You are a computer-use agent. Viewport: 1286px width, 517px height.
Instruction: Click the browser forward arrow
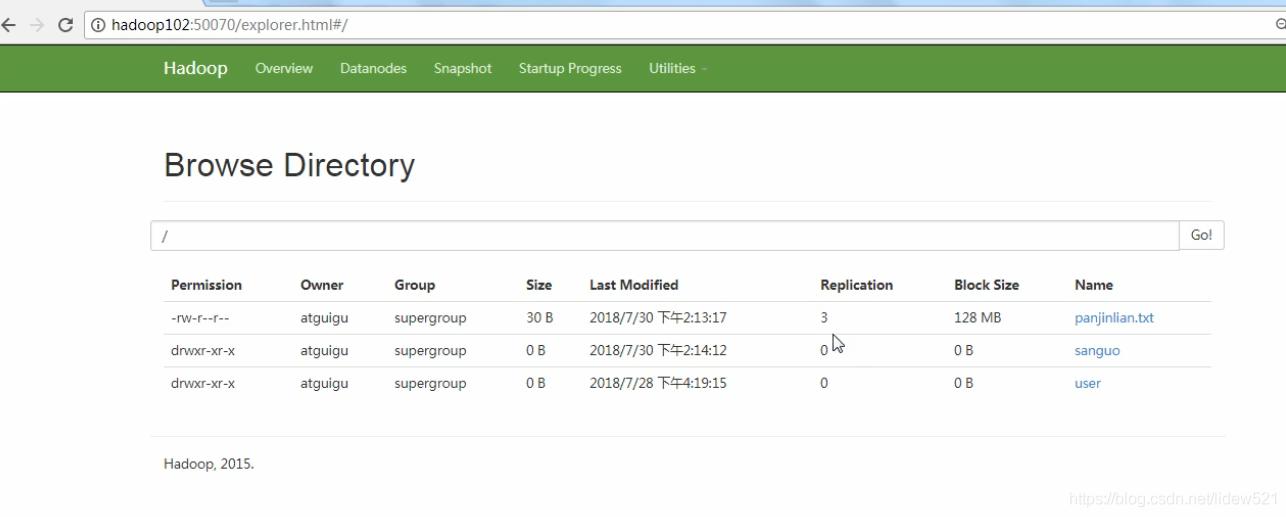(37, 25)
